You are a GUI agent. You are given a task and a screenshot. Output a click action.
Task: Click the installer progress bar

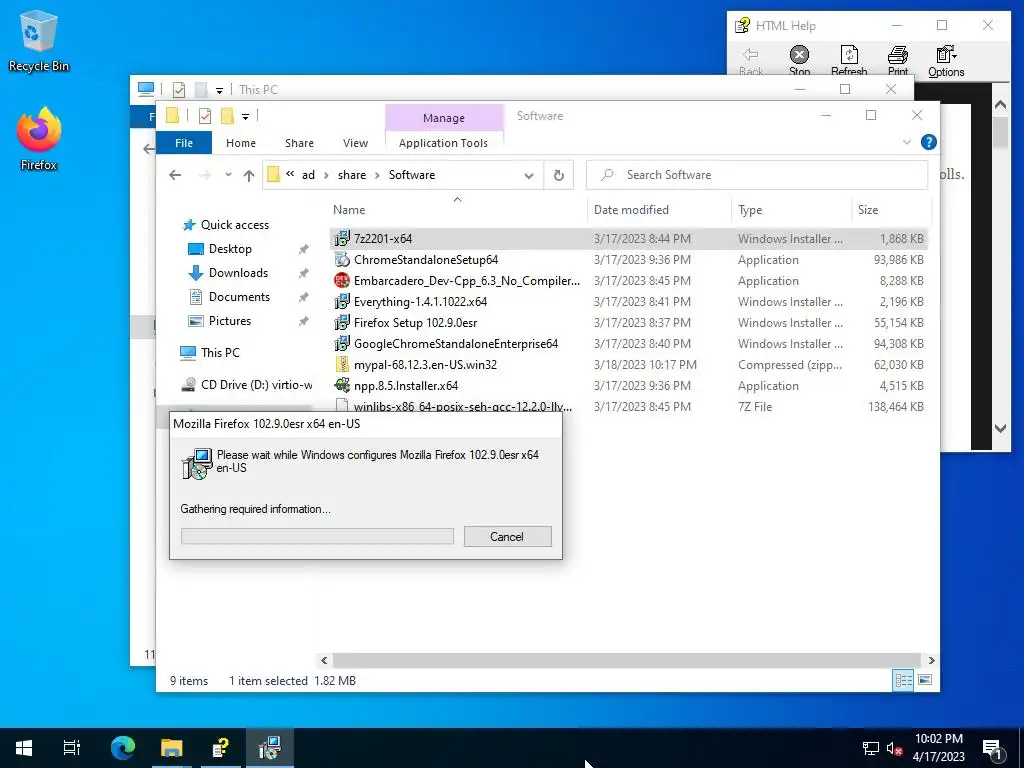point(317,537)
